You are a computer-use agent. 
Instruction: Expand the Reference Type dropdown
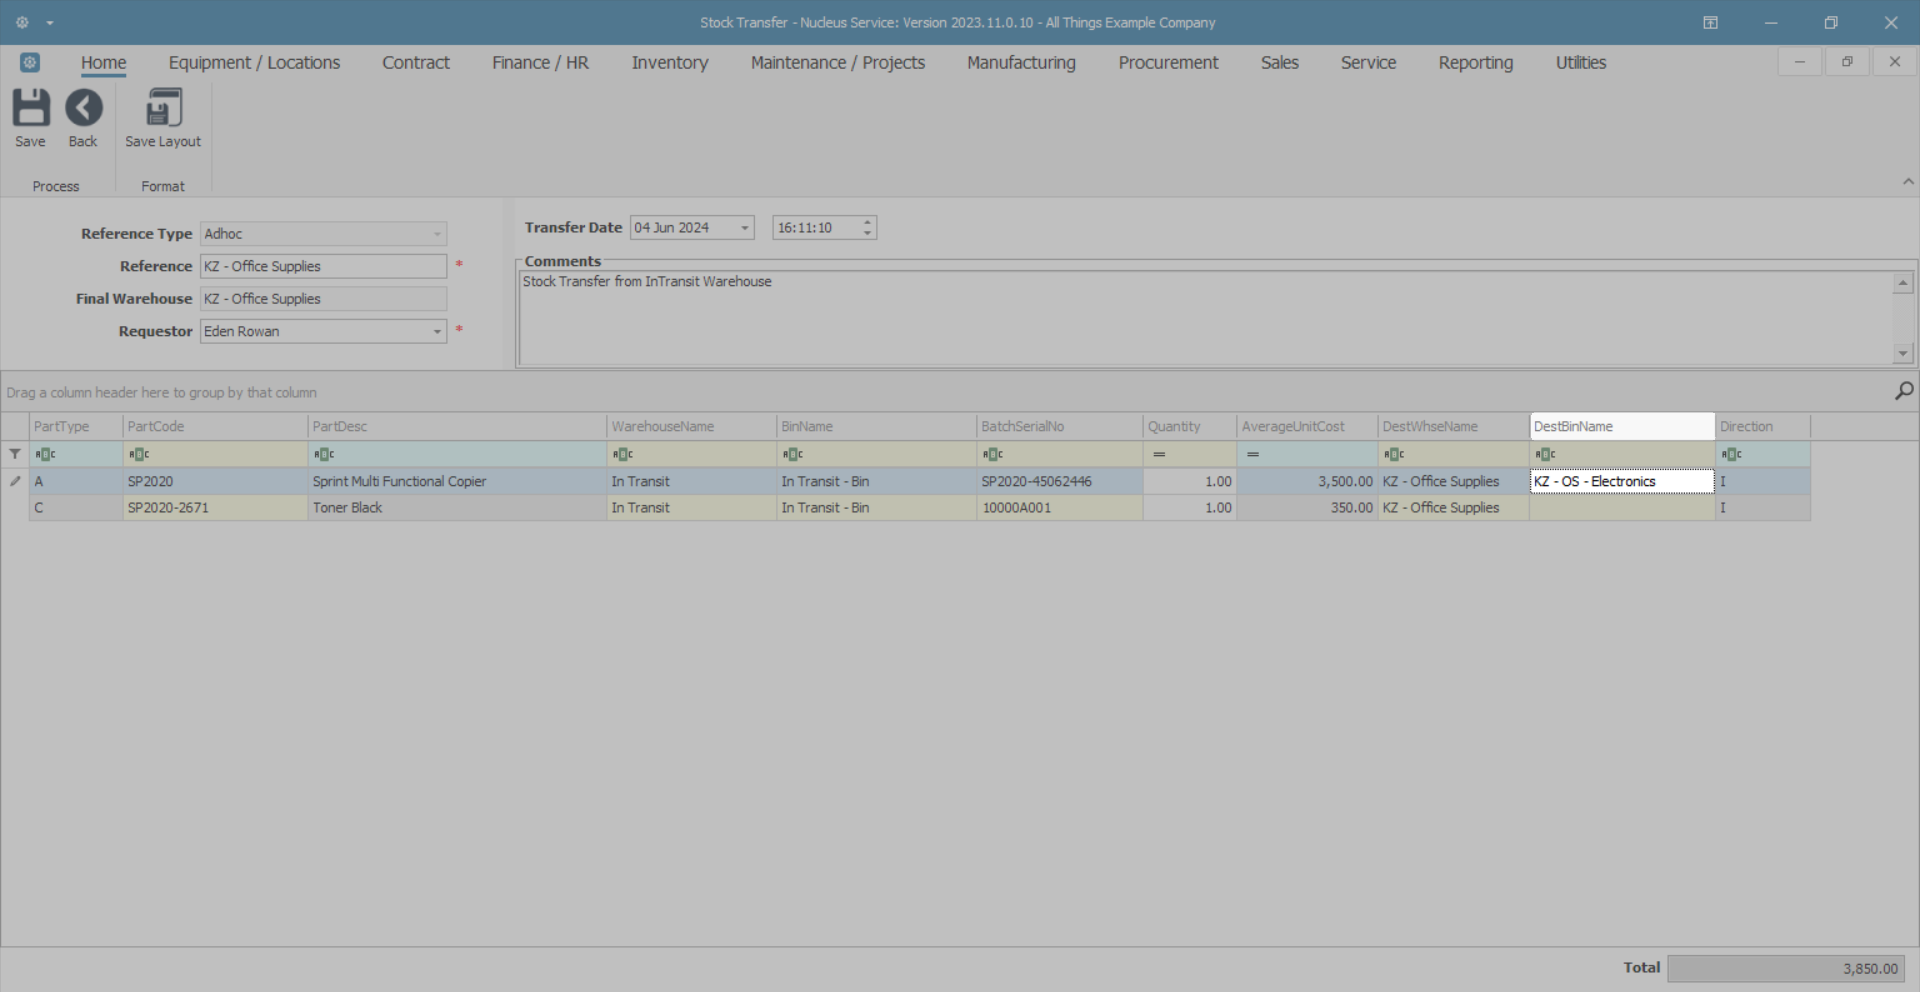[x=437, y=234]
